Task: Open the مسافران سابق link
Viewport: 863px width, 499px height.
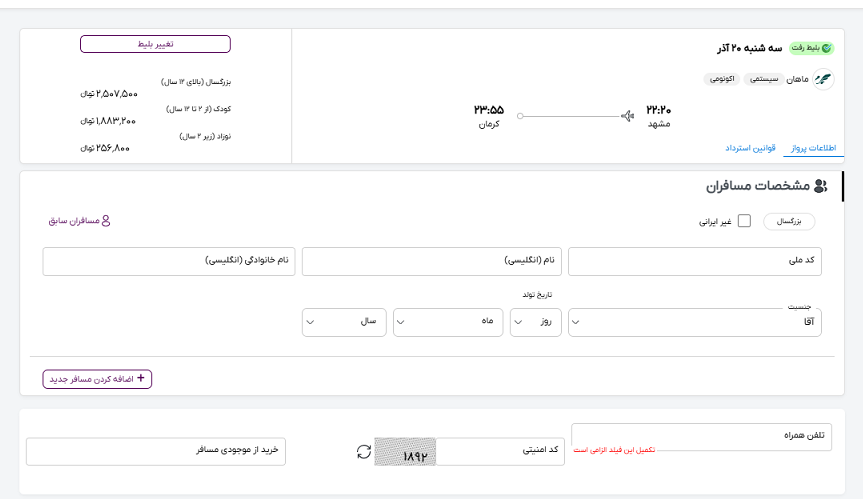Action: 79,221
